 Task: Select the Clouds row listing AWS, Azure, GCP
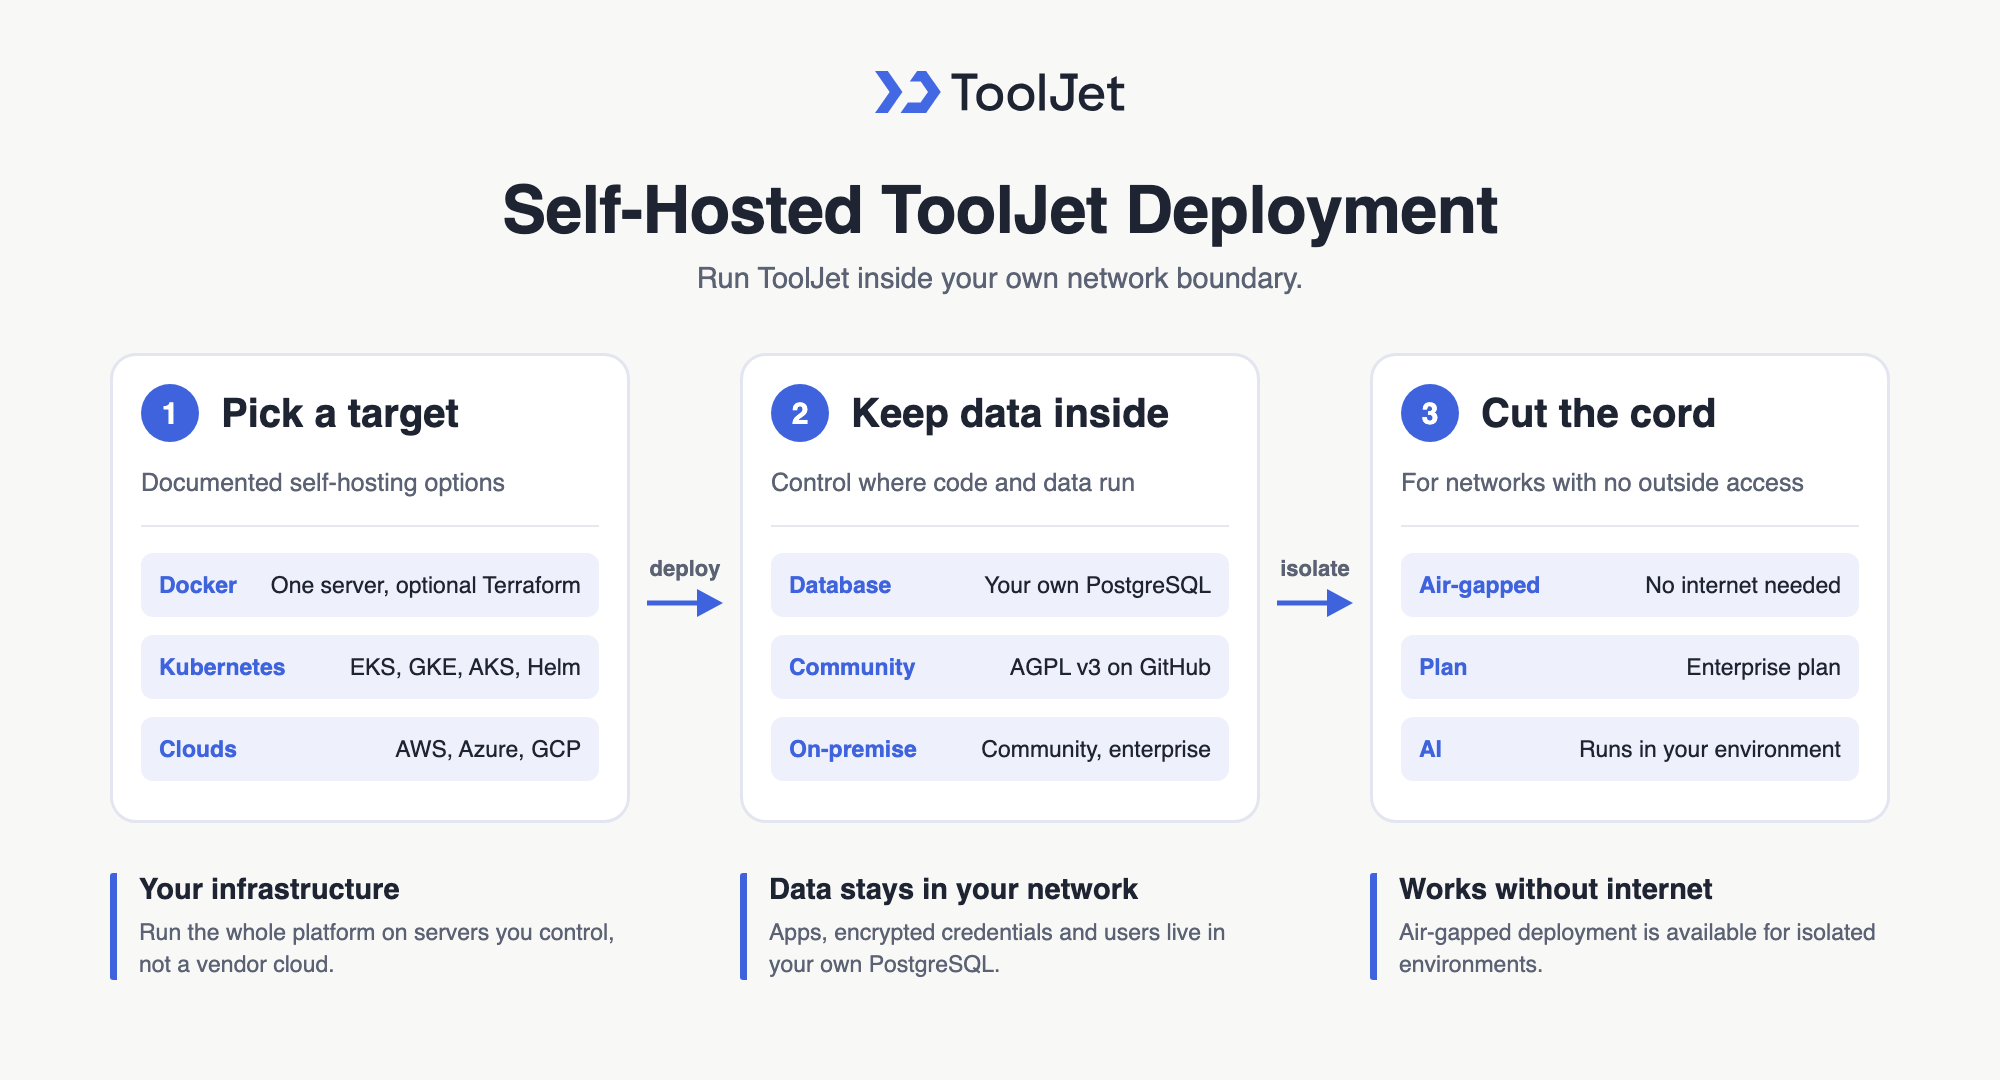[x=370, y=749]
